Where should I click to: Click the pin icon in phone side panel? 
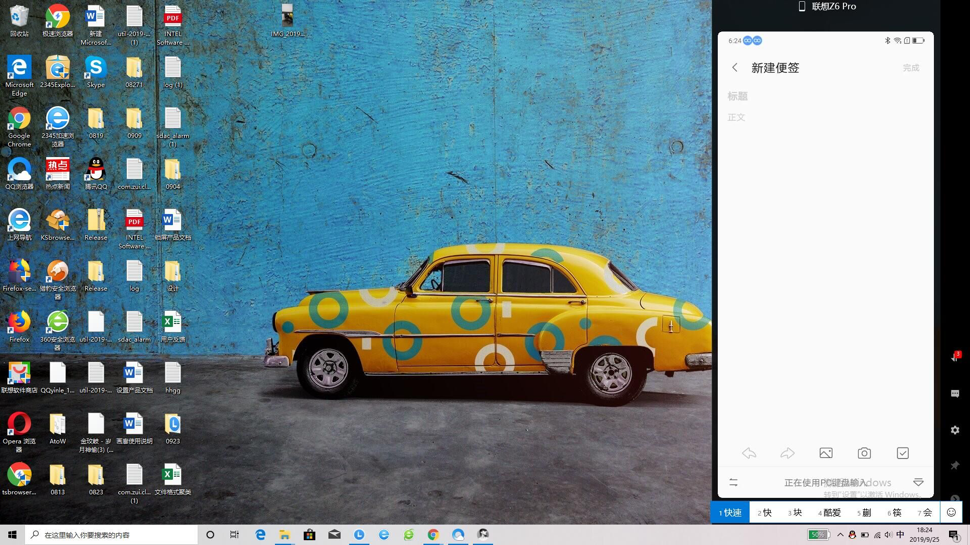click(x=955, y=466)
